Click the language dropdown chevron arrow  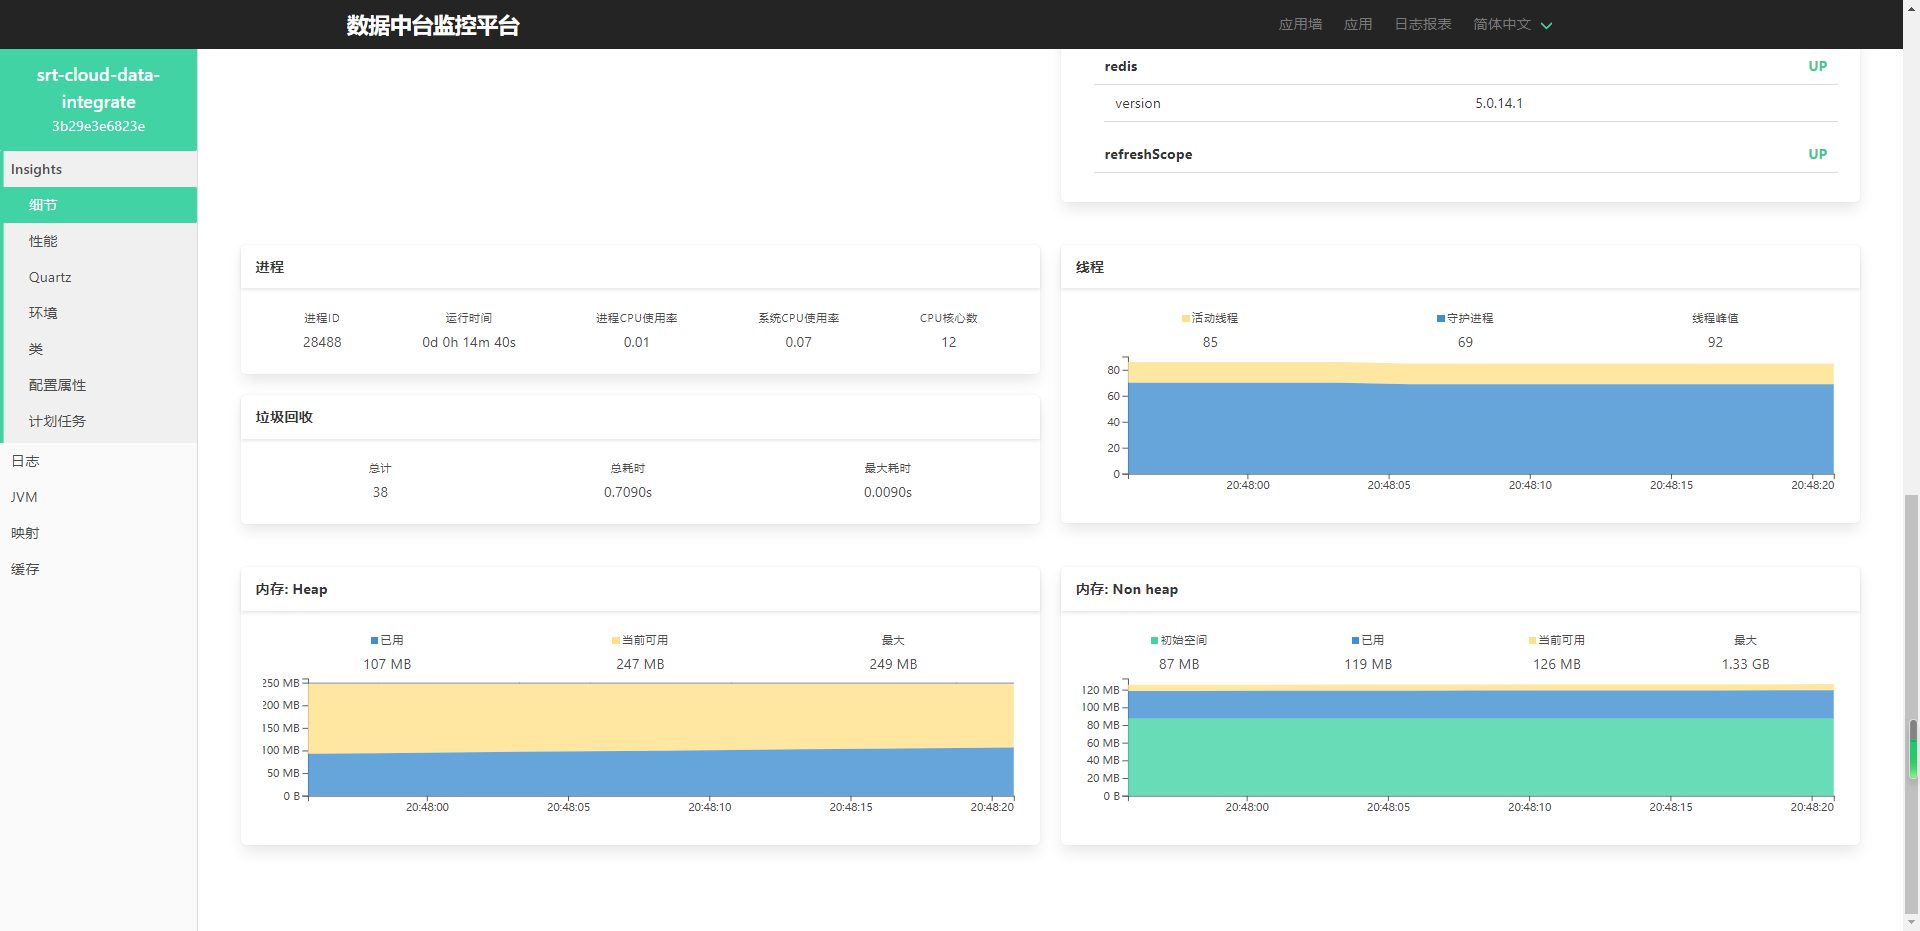click(x=1546, y=26)
